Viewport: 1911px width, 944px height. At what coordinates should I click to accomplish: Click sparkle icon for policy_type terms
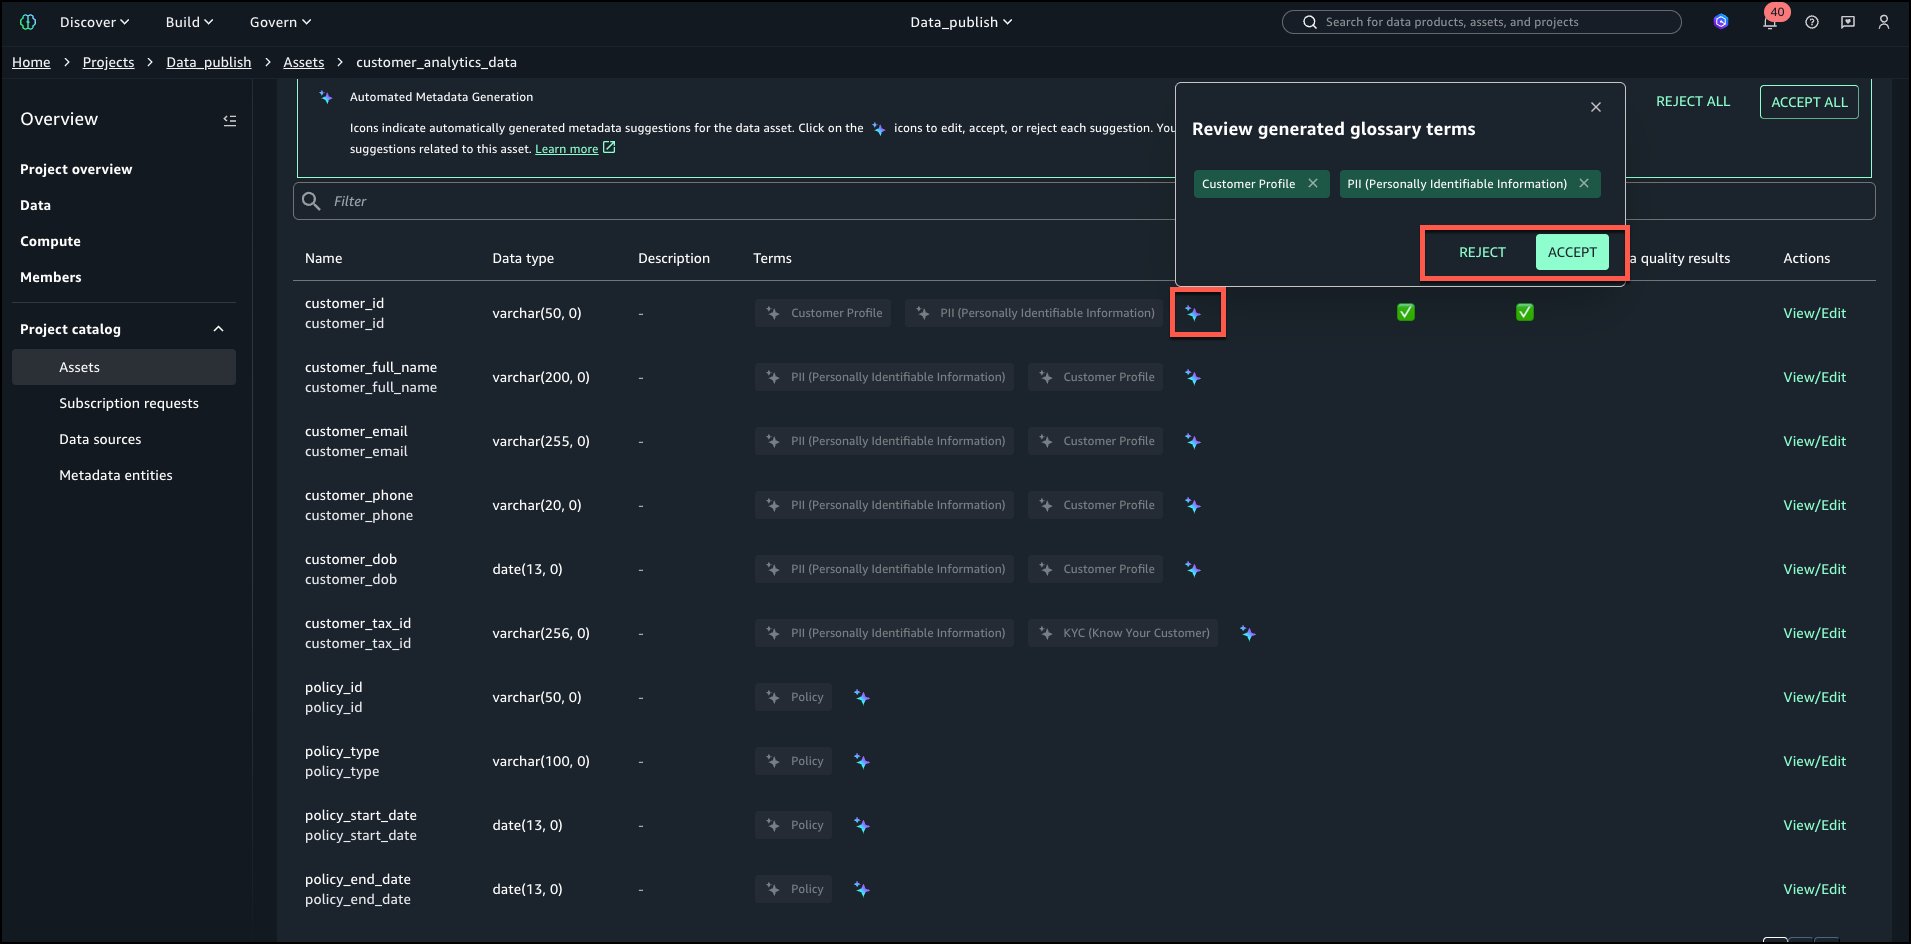pyautogui.click(x=861, y=761)
